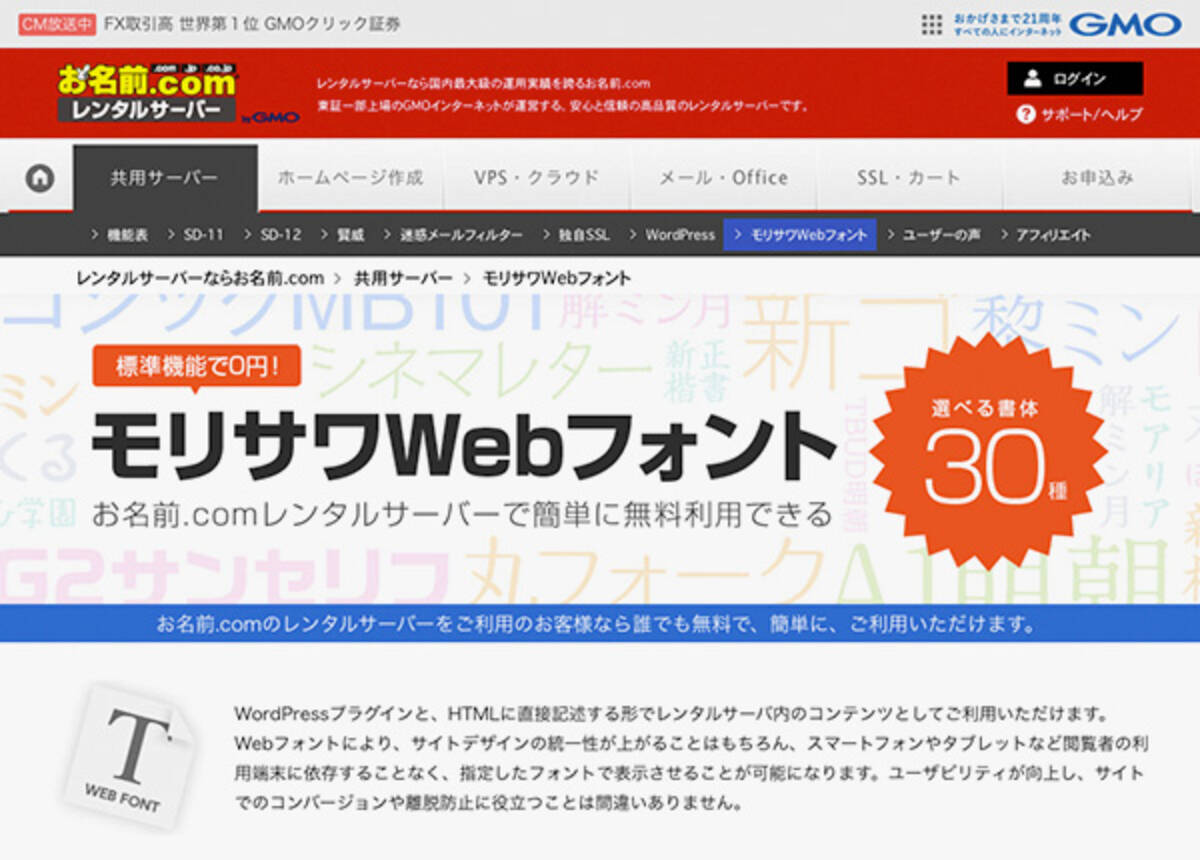The height and width of the screenshot is (860, 1200).
Task: Click the モリサワWebフォント banner heading
Action: (463, 446)
